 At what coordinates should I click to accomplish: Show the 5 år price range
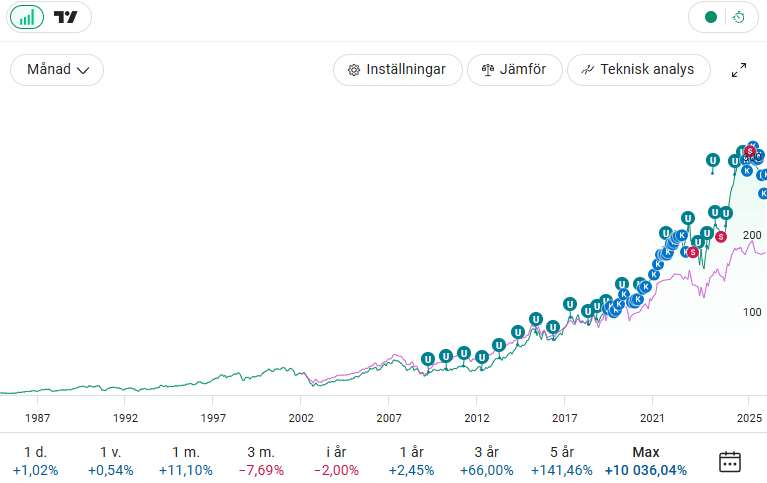tap(561, 461)
